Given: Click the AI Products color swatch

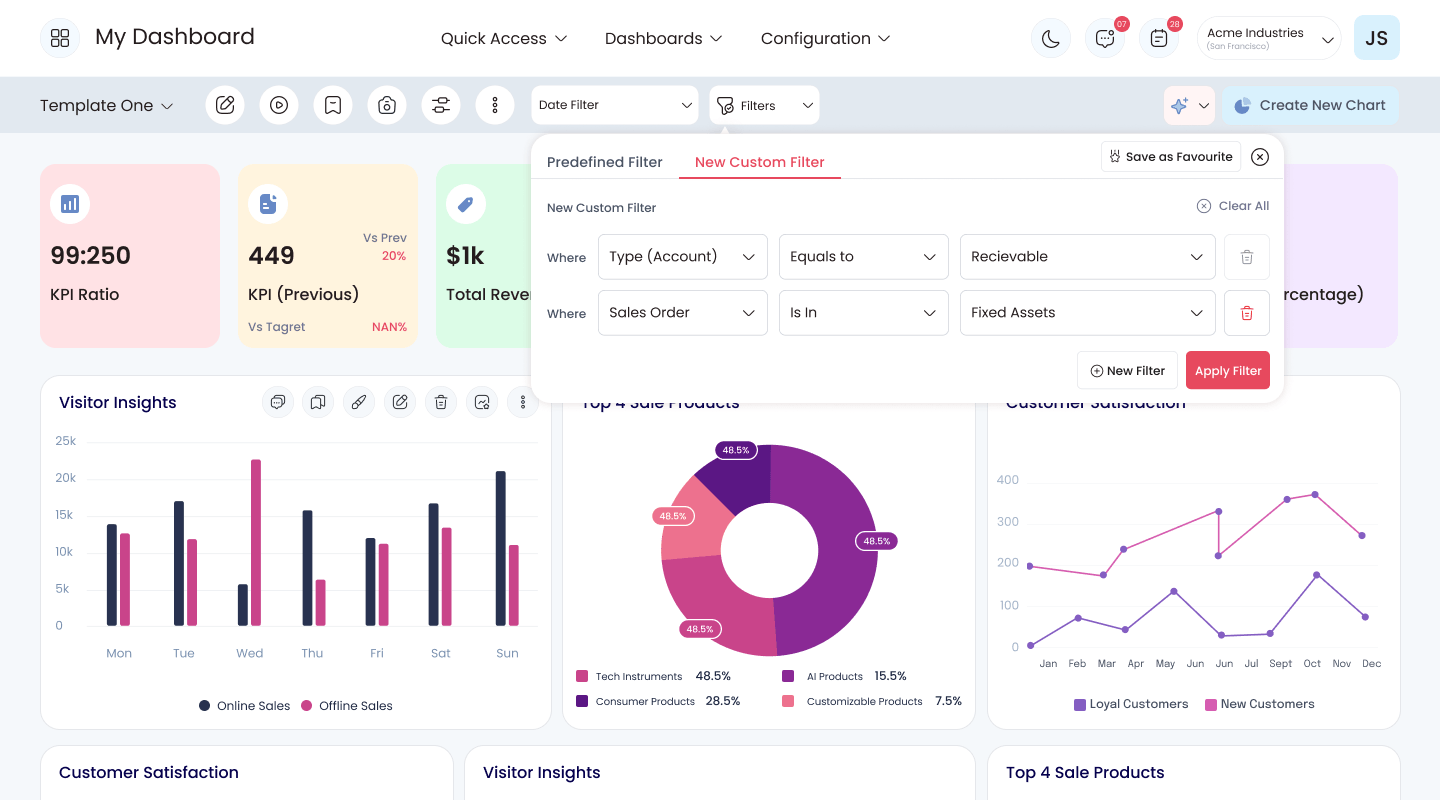Looking at the screenshot, I should click(788, 677).
